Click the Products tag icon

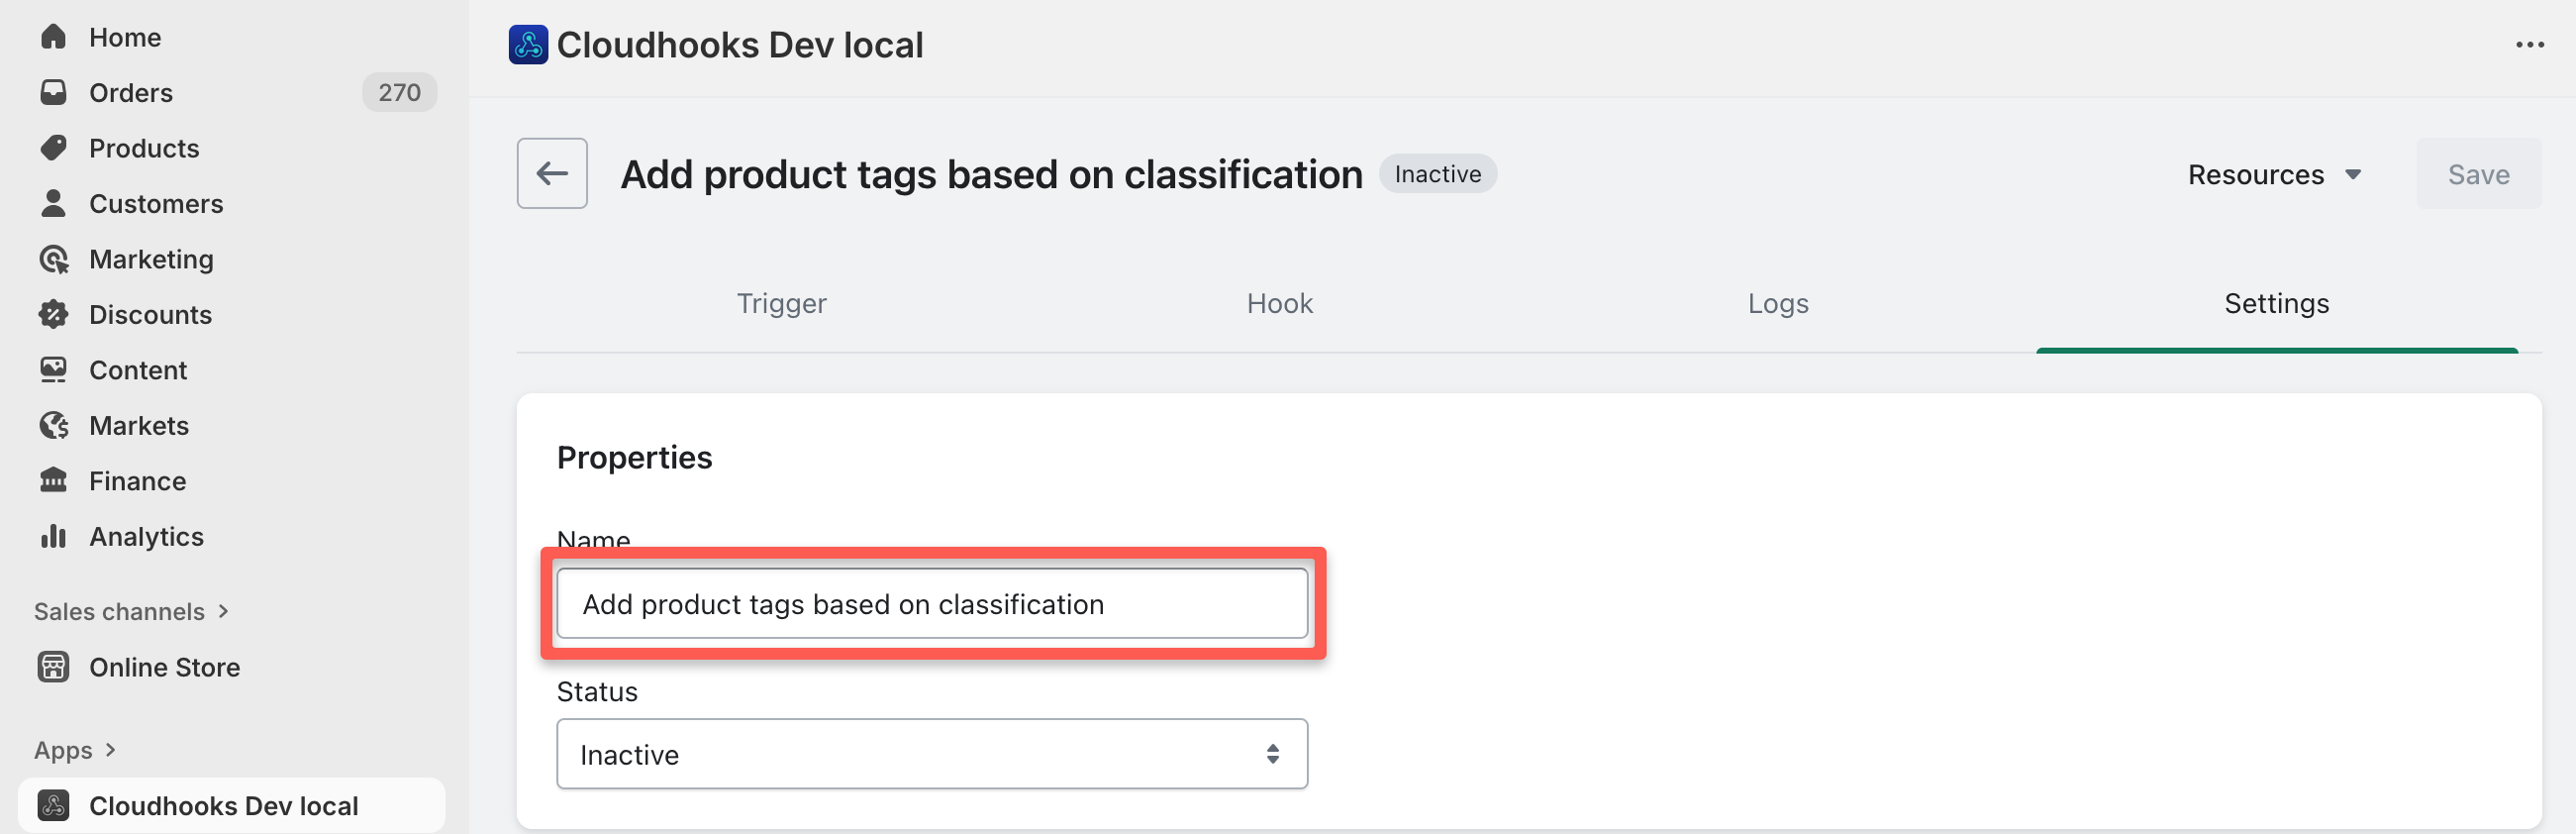[53, 148]
